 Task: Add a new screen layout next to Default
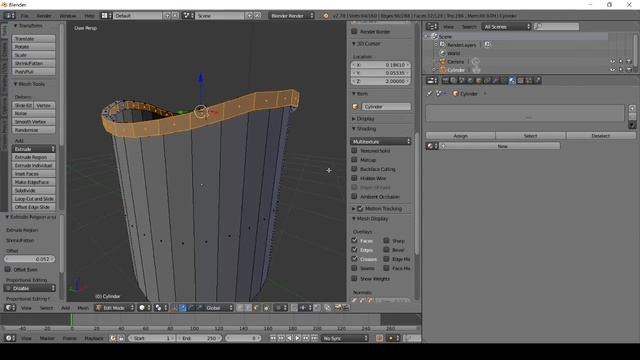coord(167,16)
